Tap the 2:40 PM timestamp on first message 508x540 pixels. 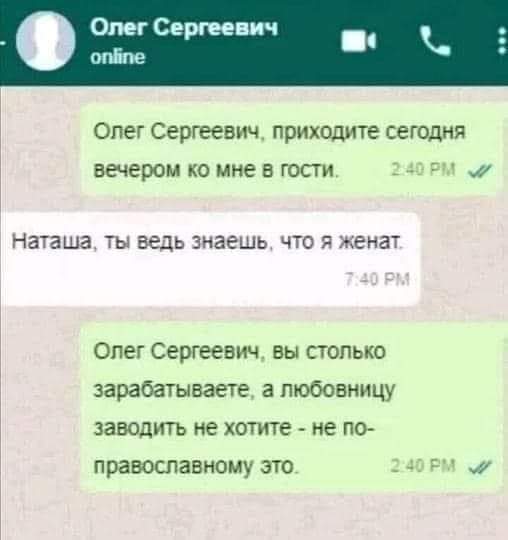424,169
